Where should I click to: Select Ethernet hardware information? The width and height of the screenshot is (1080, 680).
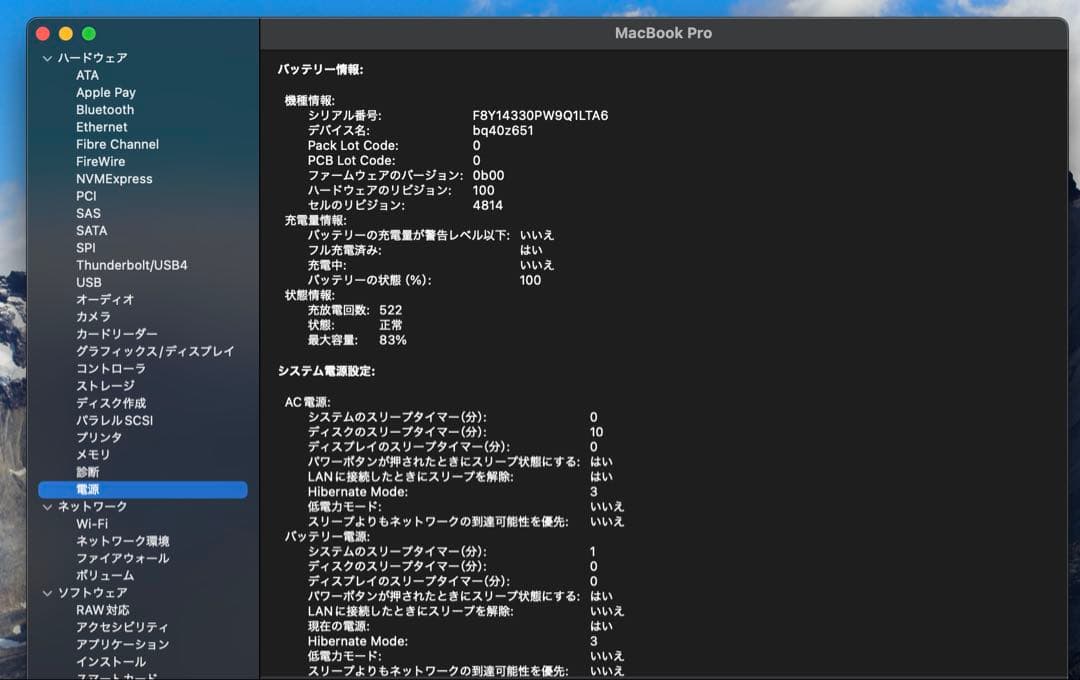[101, 127]
